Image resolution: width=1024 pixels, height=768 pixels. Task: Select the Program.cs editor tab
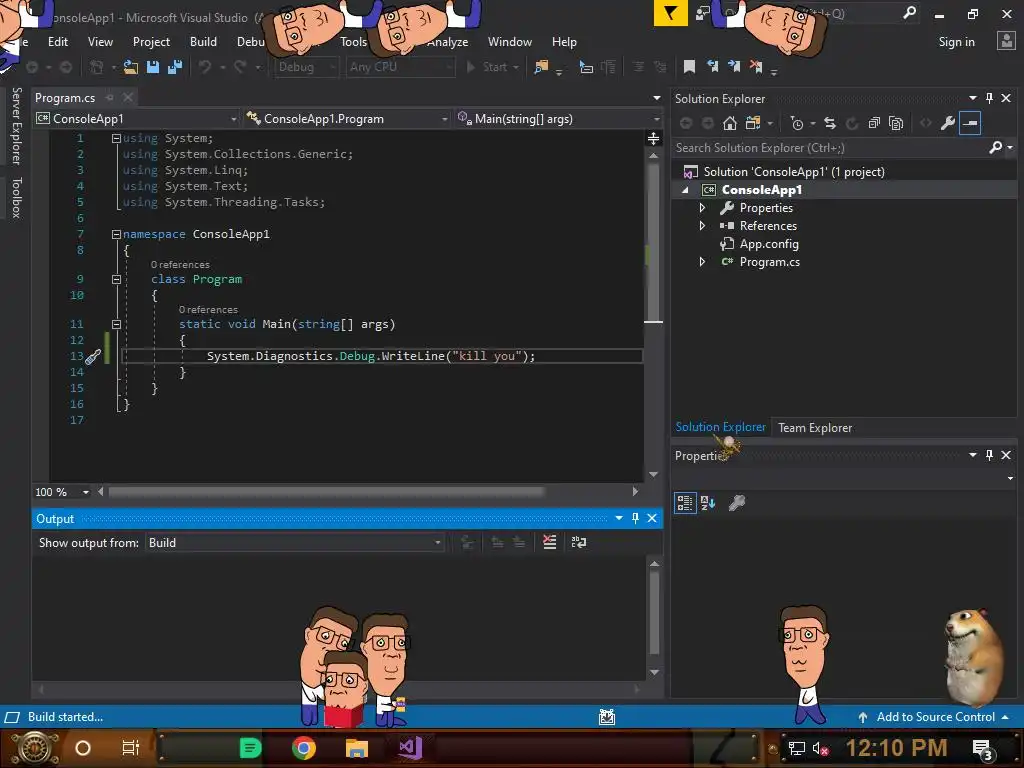click(65, 98)
